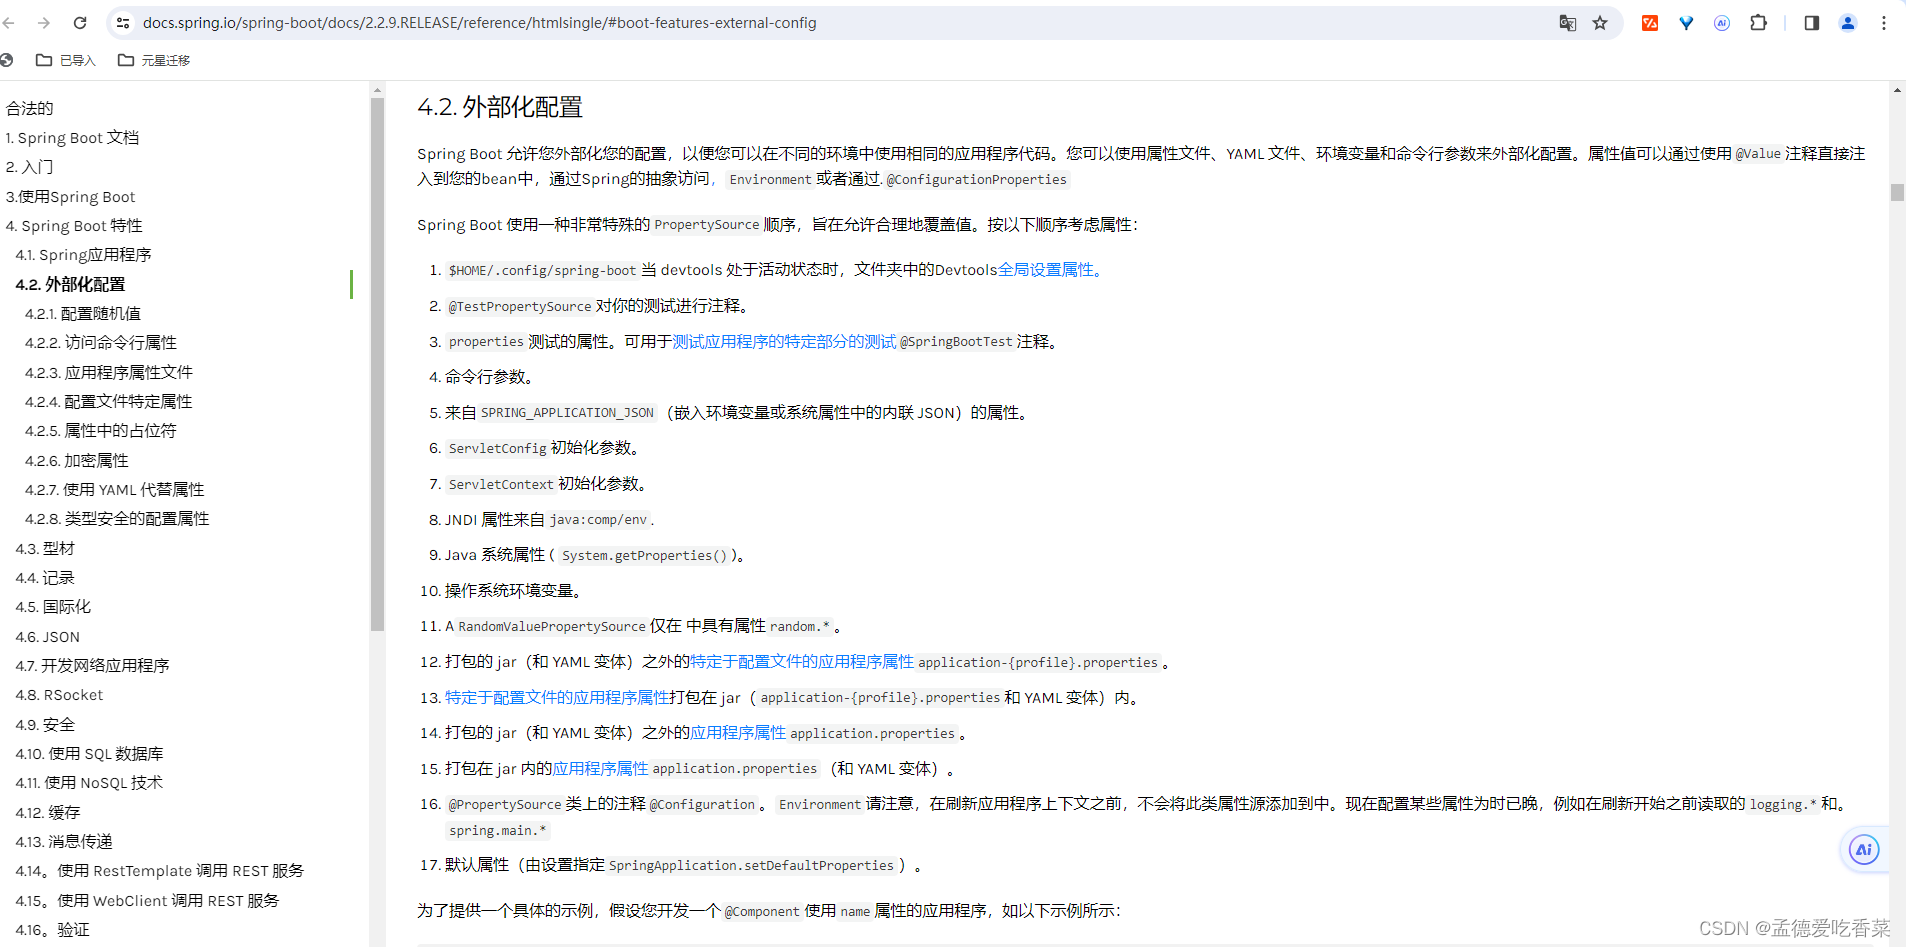
Task: Open the 元星迁移 bookmarks folder
Action: pyautogui.click(x=154, y=61)
